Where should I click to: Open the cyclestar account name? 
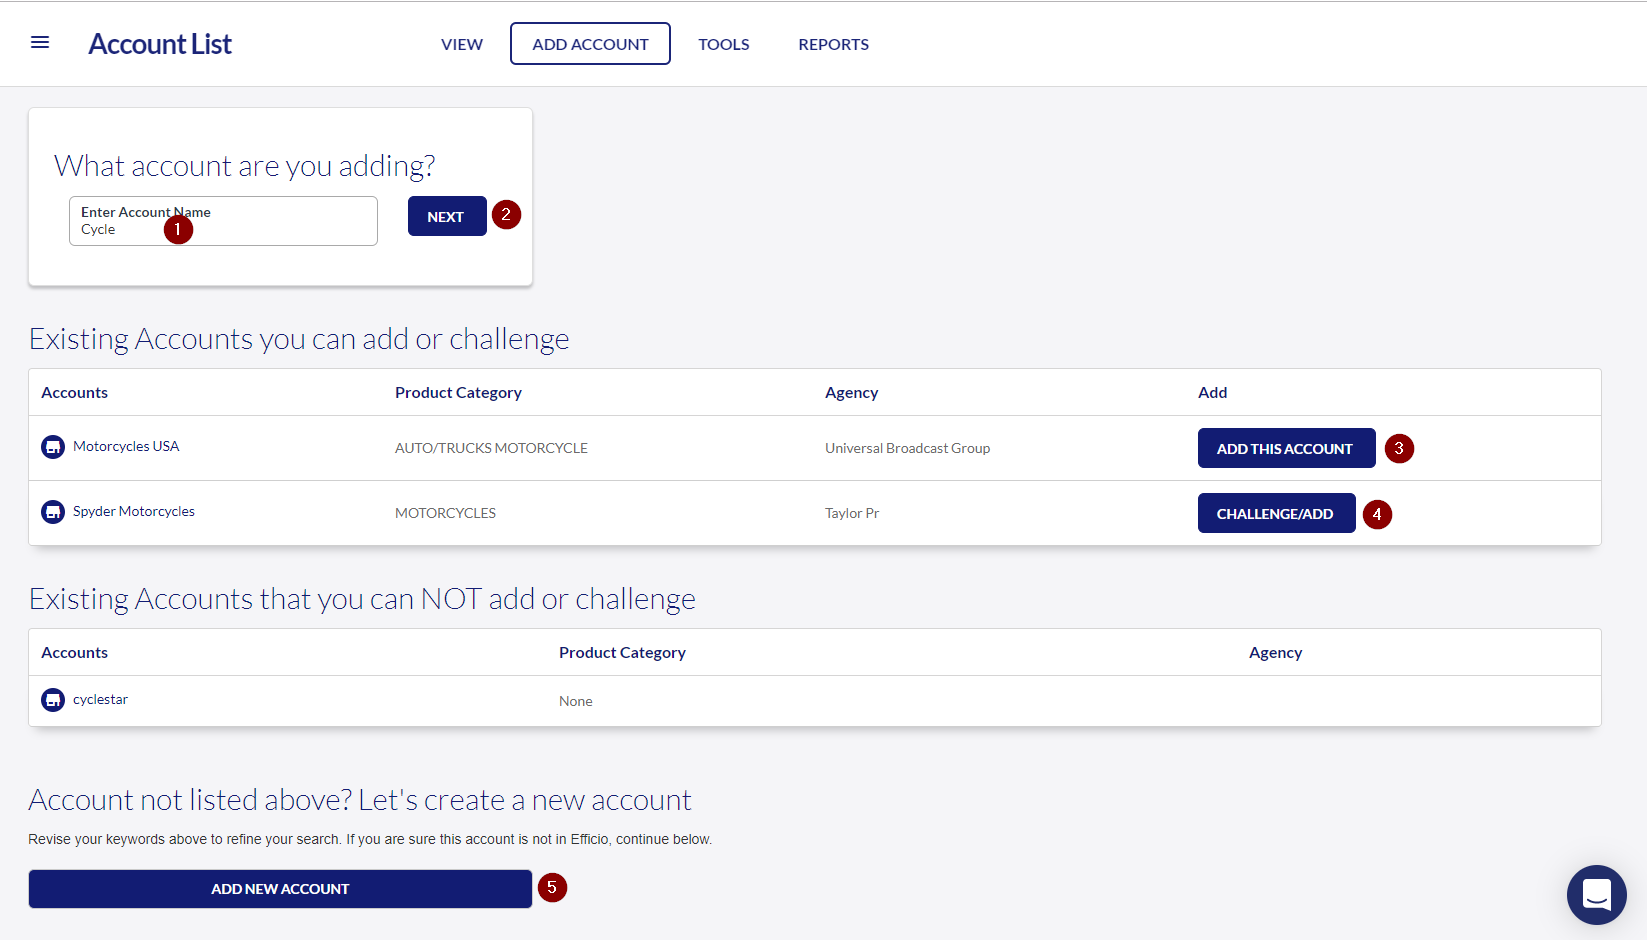tap(100, 699)
